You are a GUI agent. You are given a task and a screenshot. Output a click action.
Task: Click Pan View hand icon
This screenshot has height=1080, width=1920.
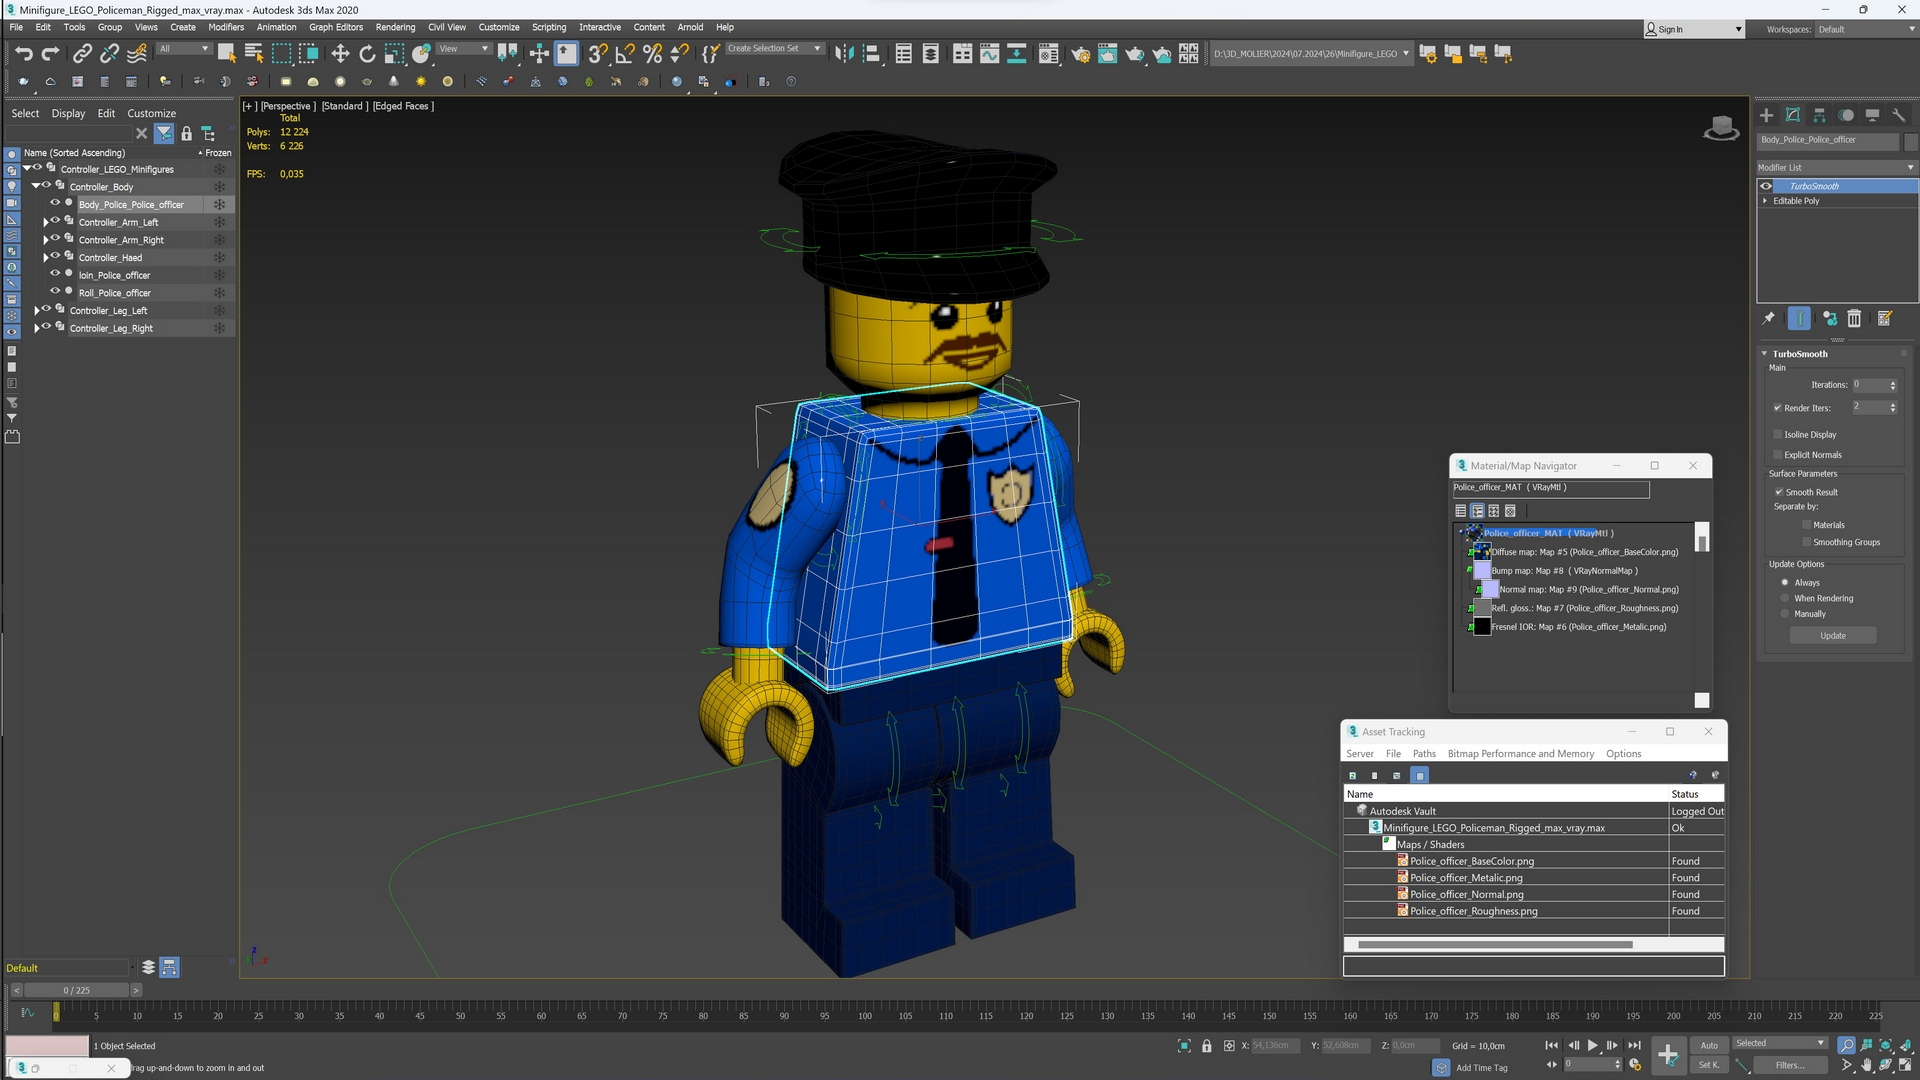(1866, 1066)
